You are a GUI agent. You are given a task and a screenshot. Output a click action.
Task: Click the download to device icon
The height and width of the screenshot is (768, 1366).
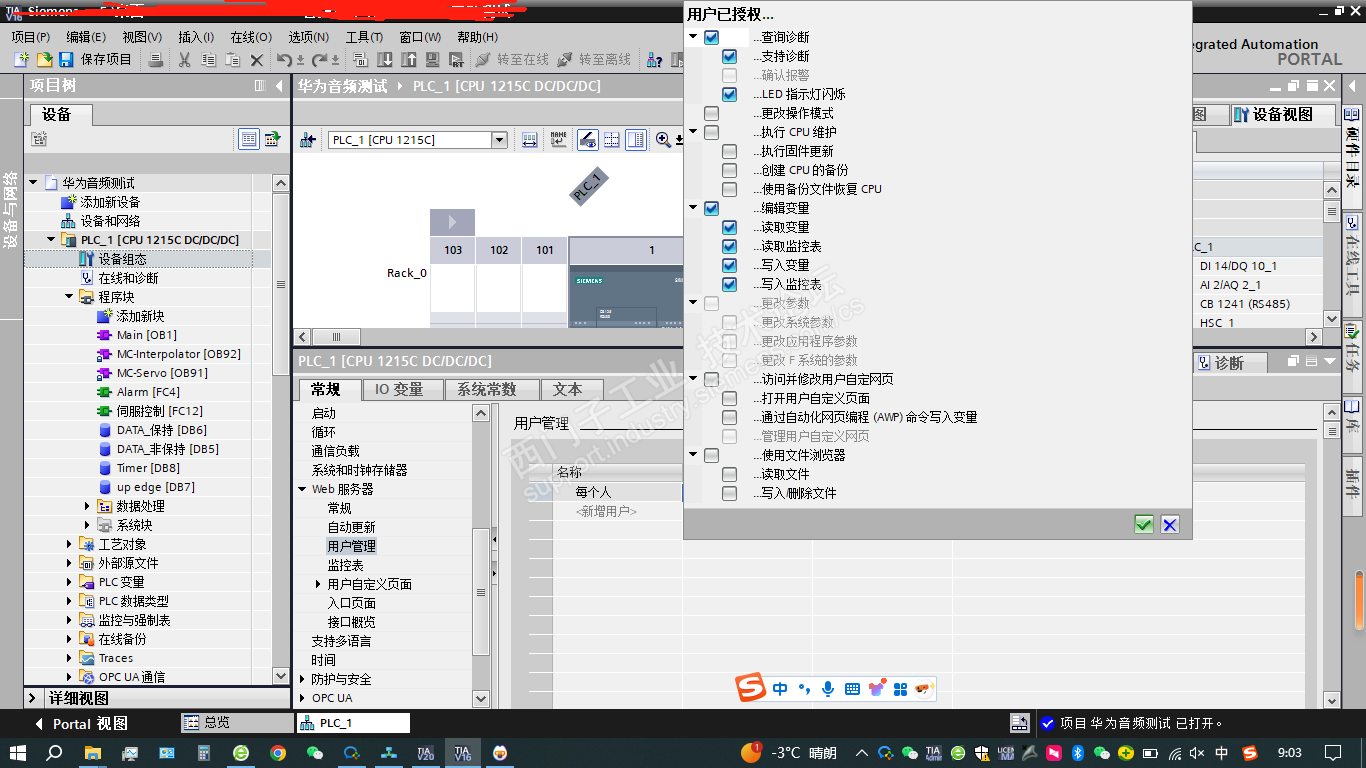coord(385,60)
